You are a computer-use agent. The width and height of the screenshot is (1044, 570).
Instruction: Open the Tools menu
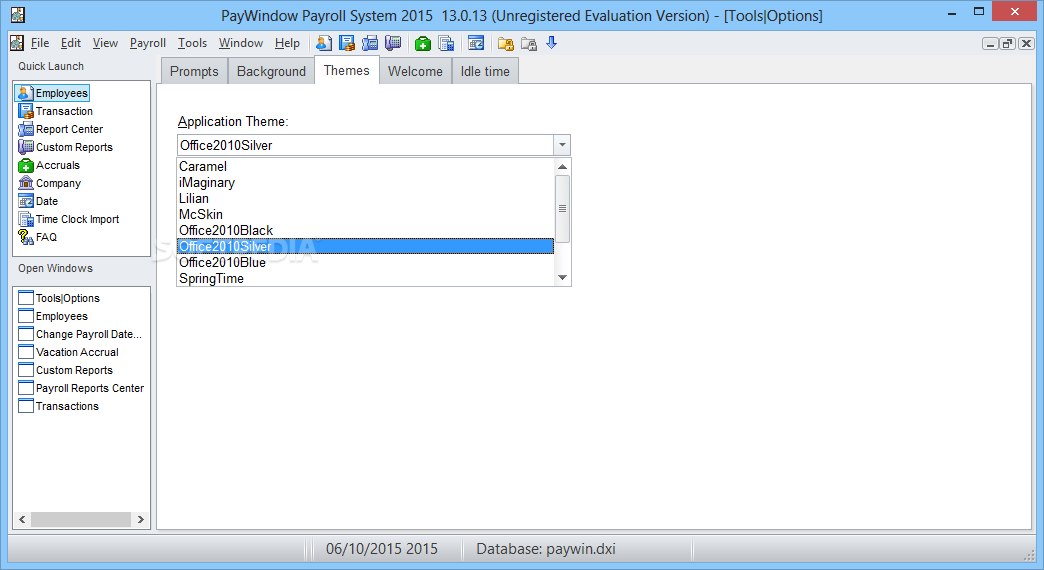pyautogui.click(x=192, y=43)
